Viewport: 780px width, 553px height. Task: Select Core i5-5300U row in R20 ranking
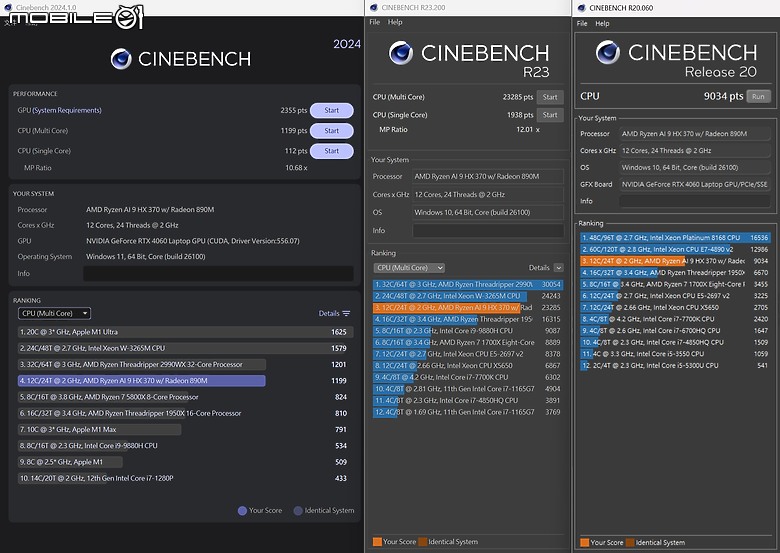[x=675, y=366]
